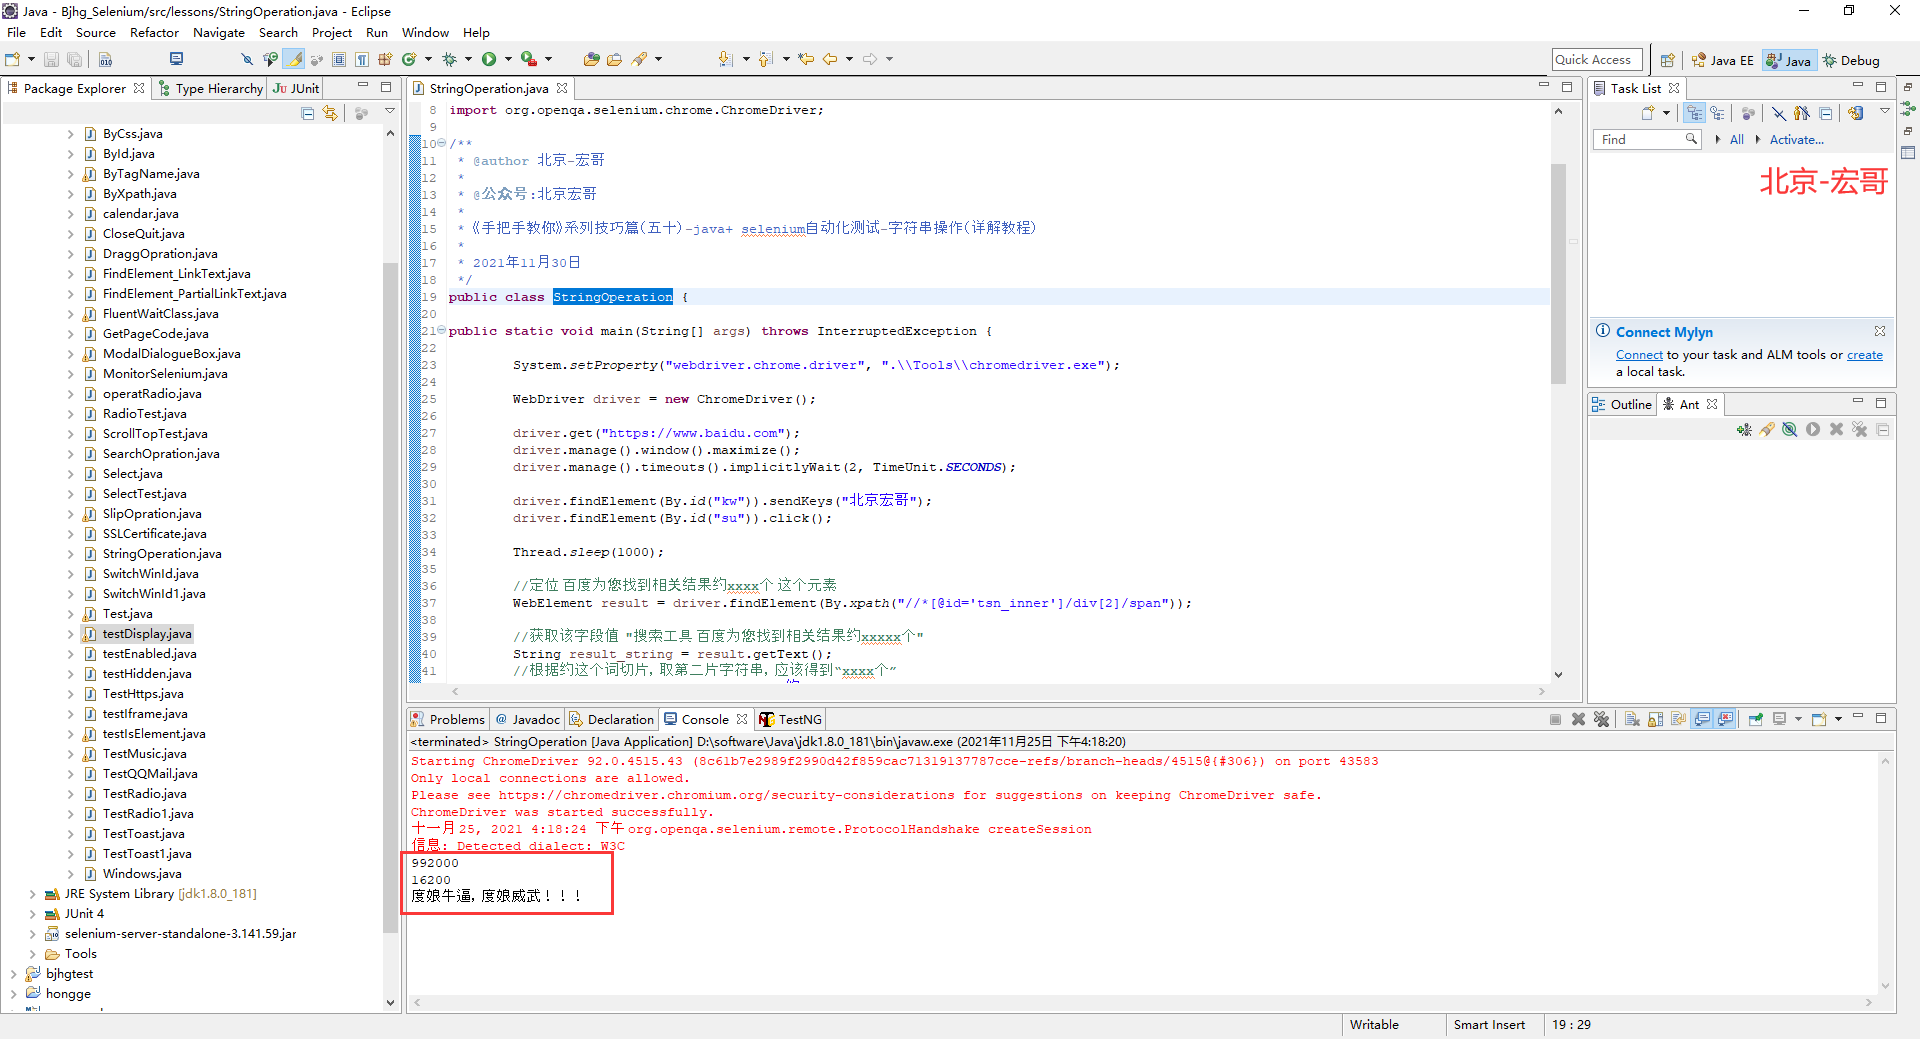Open Debug button dropdown arrow

pos(468,59)
